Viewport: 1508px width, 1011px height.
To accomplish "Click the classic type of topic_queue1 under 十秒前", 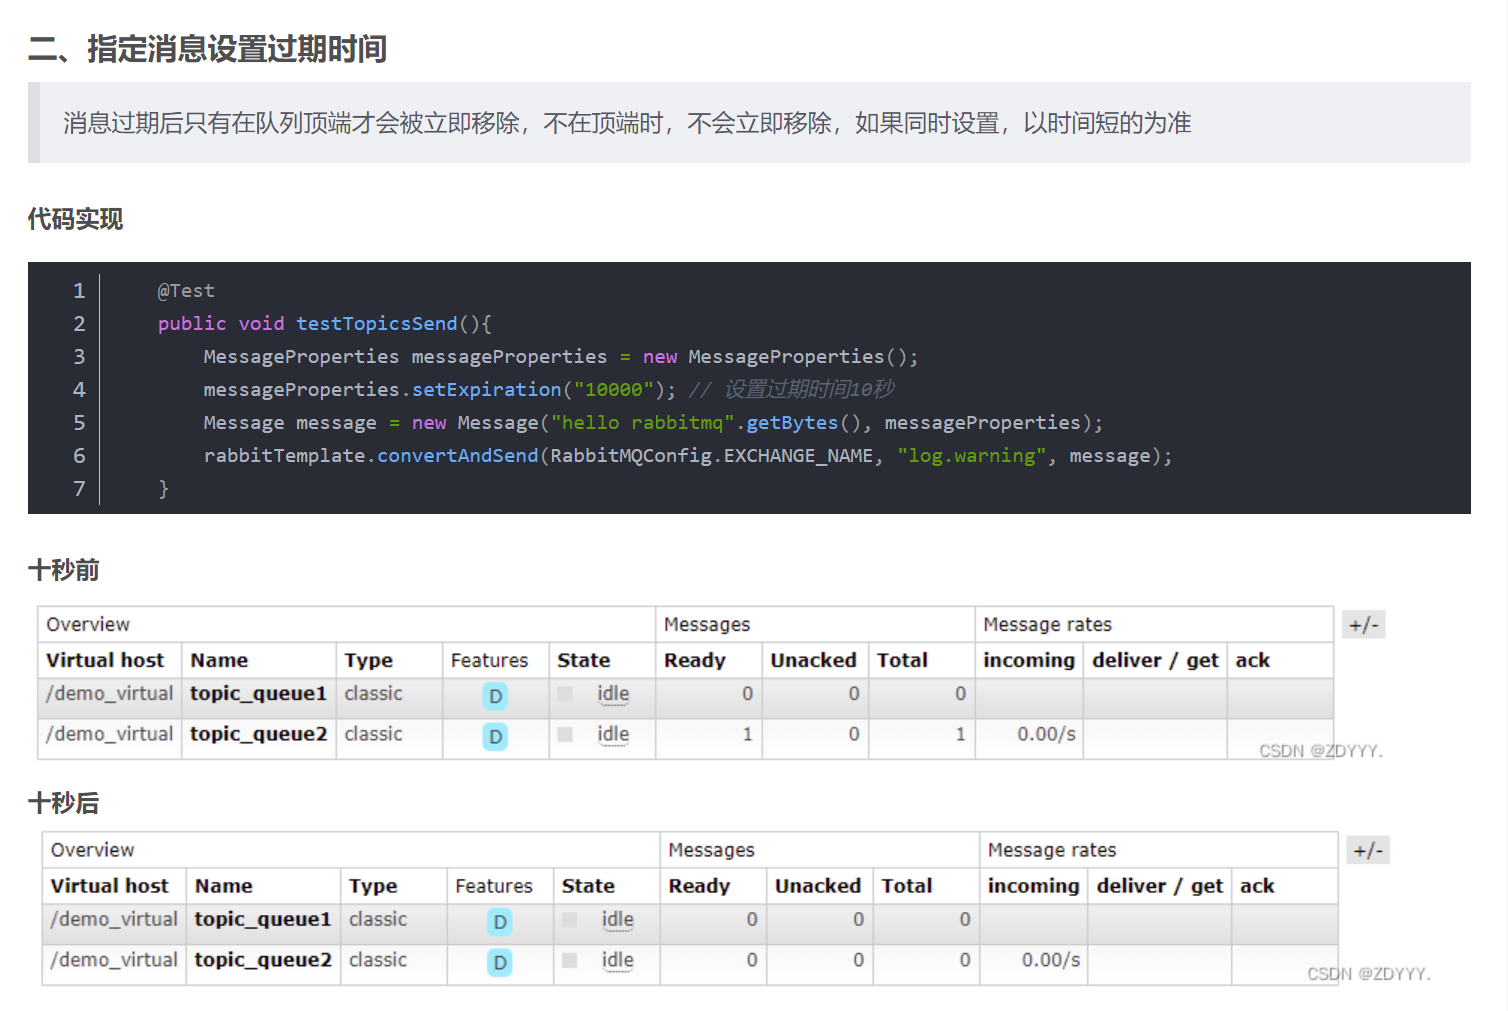I will point(373,694).
